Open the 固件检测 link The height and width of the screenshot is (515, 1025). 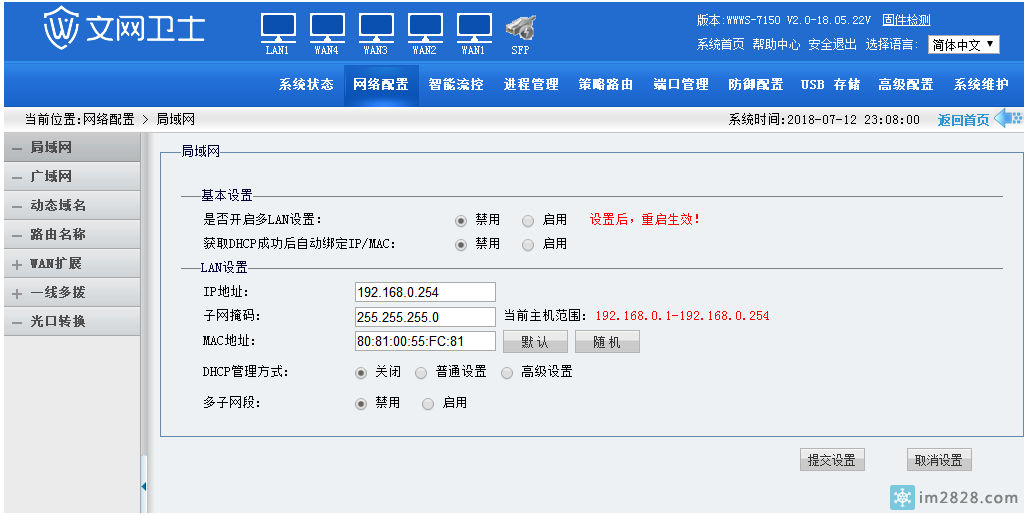coord(906,20)
